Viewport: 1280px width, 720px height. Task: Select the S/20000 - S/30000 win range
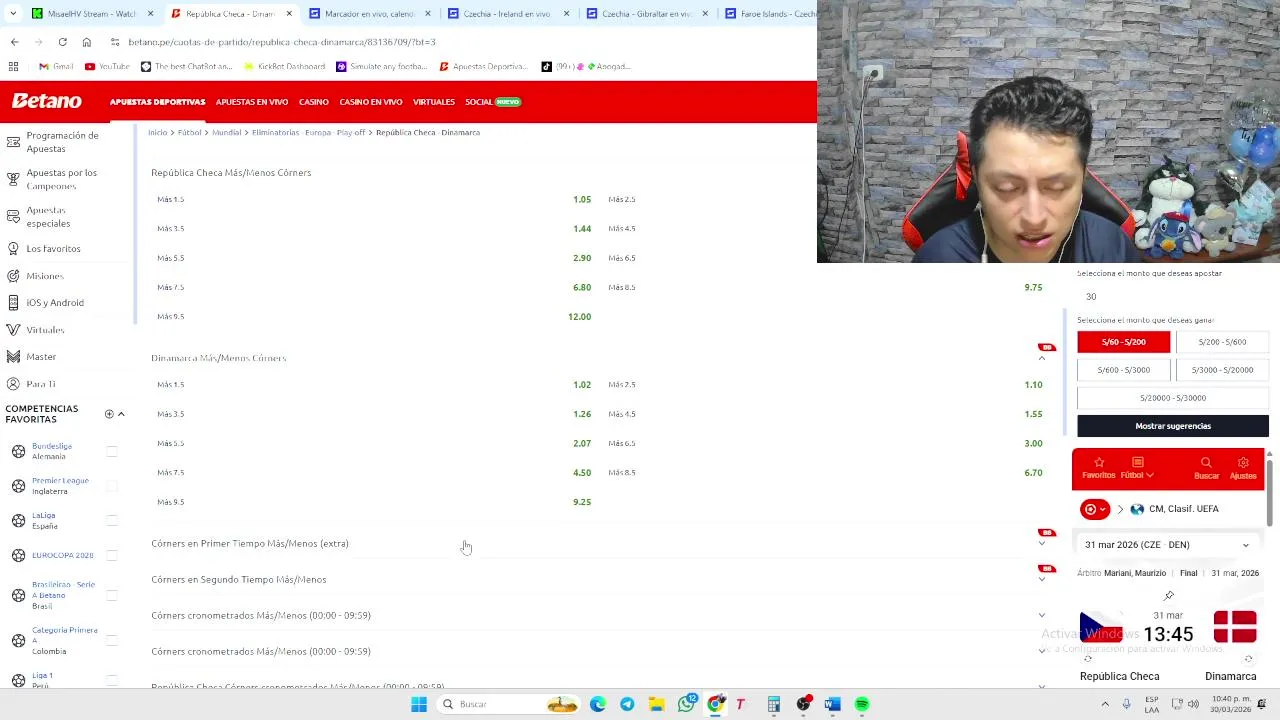[x=1173, y=398]
